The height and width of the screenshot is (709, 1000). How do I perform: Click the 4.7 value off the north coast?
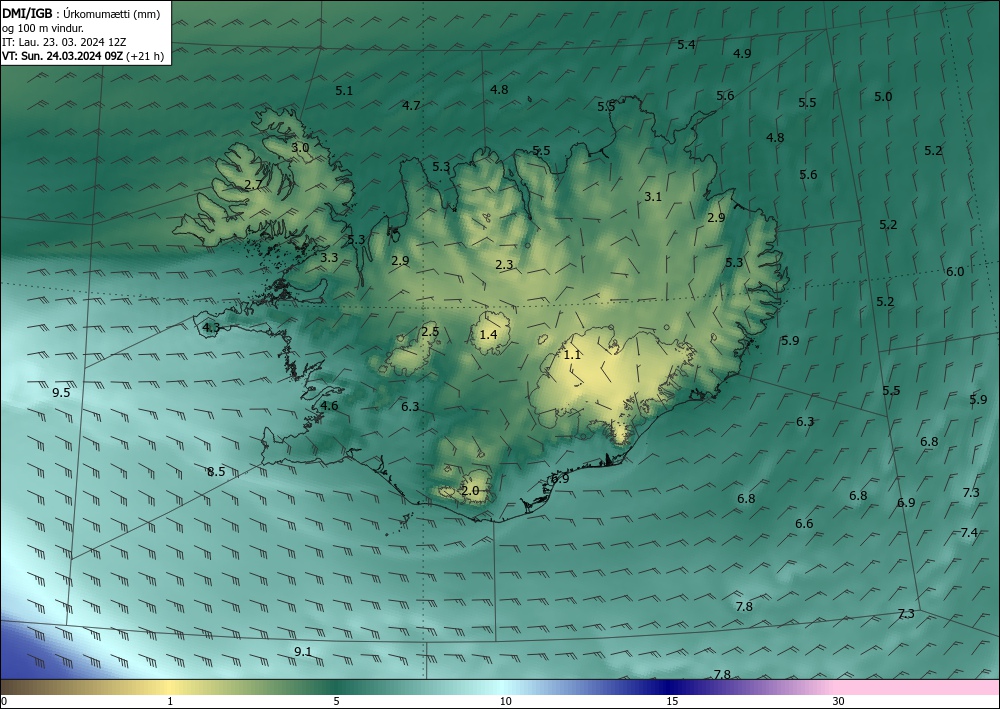click(411, 106)
